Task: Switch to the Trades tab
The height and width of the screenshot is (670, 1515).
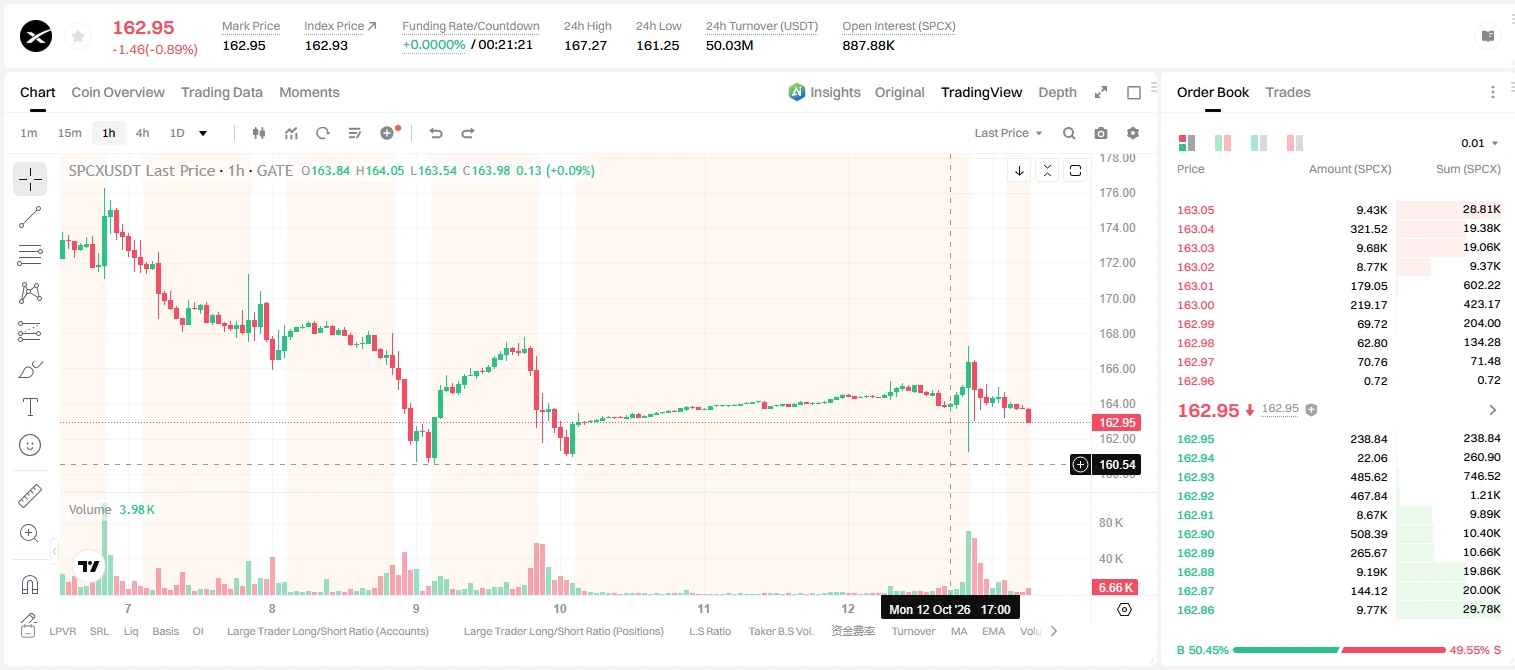Action: [x=1288, y=92]
